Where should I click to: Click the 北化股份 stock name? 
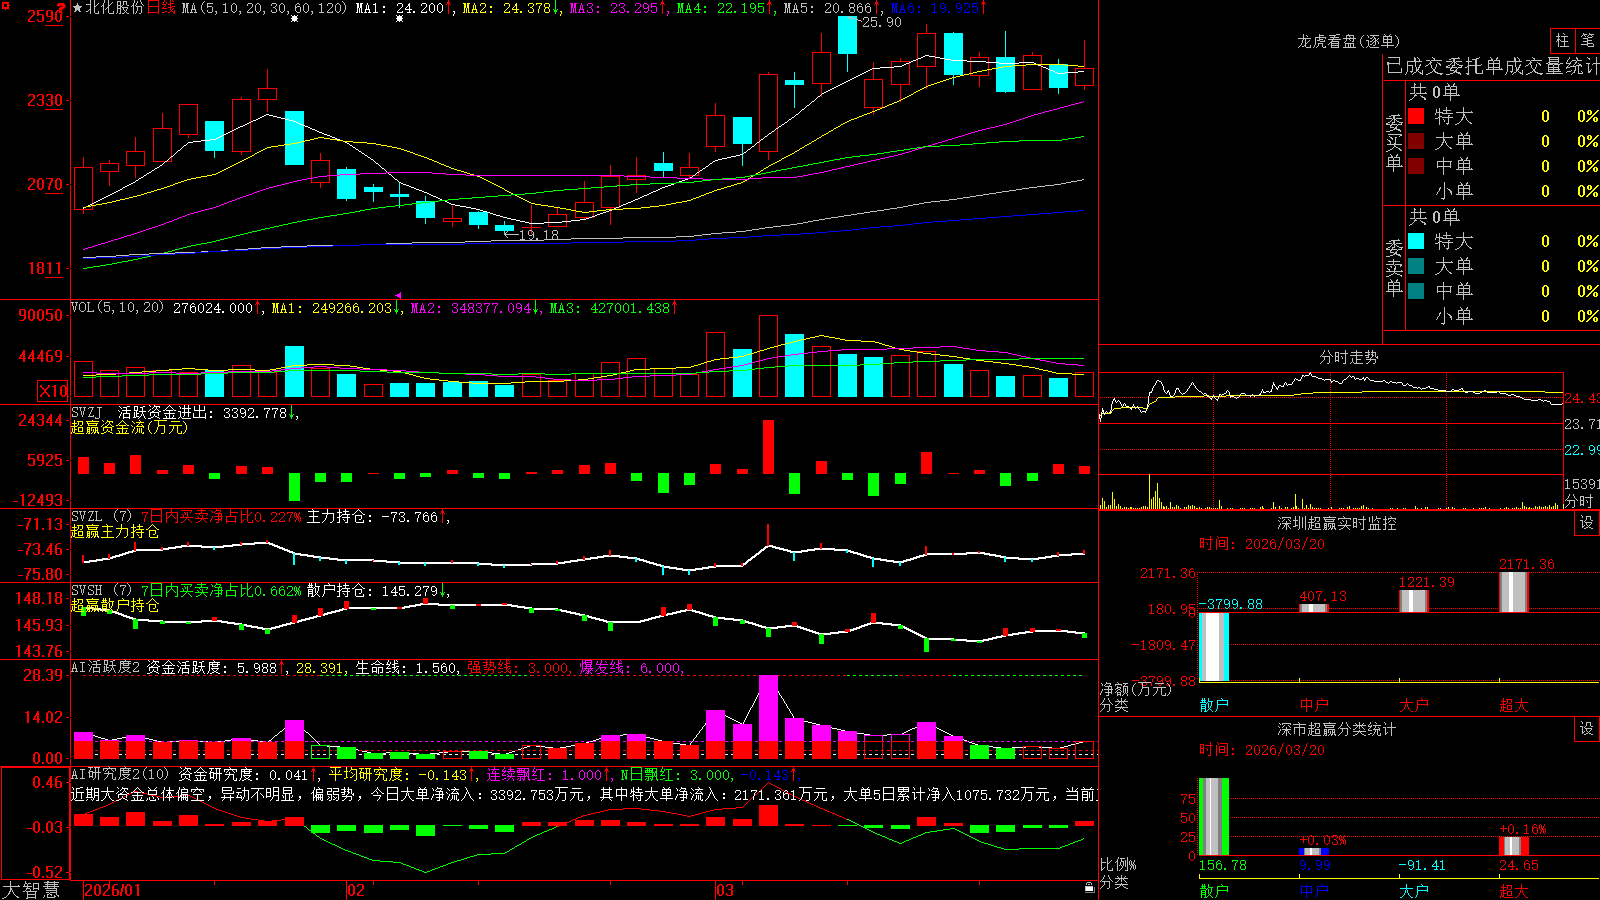pyautogui.click(x=114, y=8)
